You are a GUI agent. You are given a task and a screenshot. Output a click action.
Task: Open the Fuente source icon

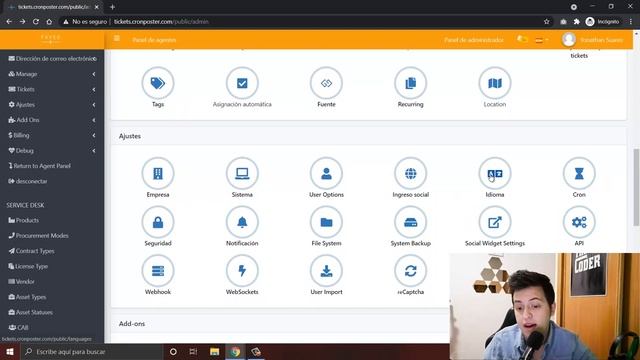(x=326, y=83)
